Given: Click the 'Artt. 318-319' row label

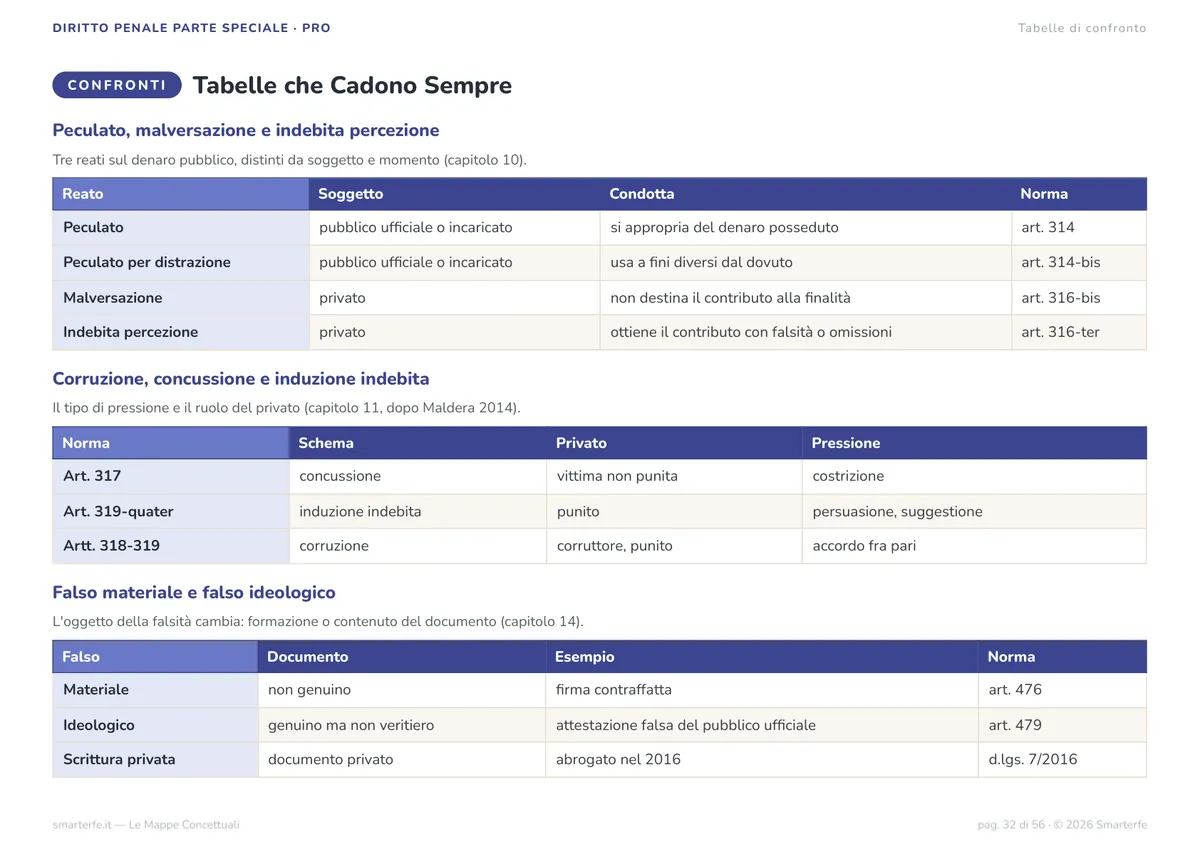Looking at the screenshot, I should tap(171, 546).
